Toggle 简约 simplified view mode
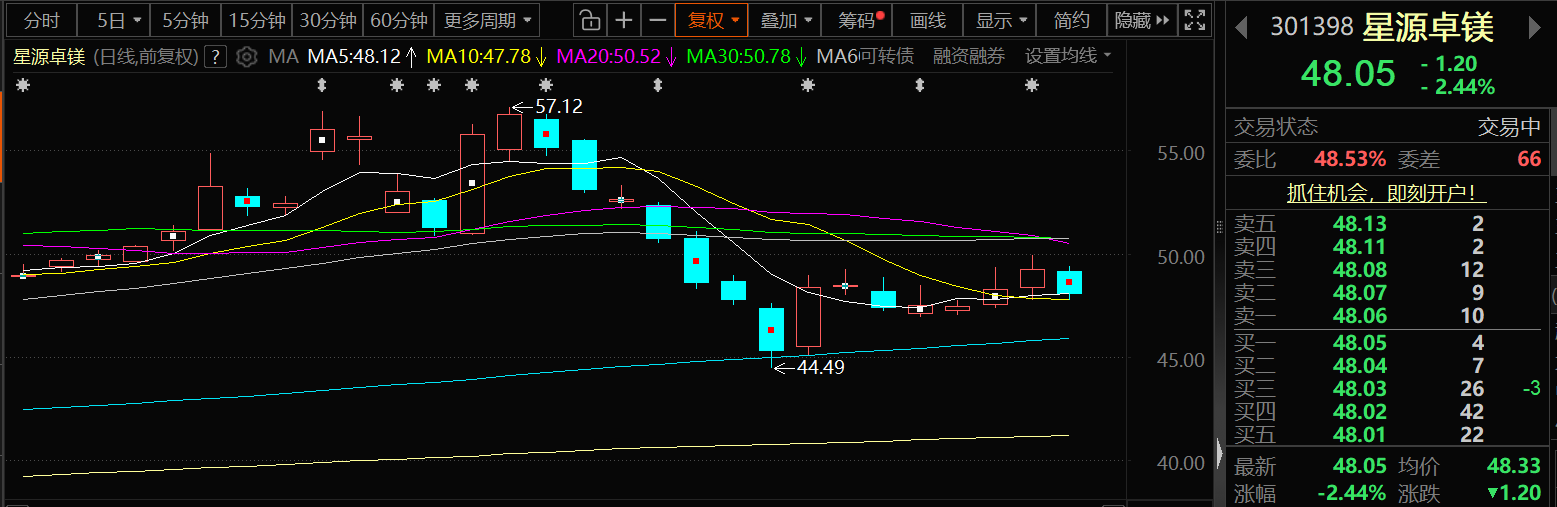Screen dimensions: 1557x507 (1071, 20)
